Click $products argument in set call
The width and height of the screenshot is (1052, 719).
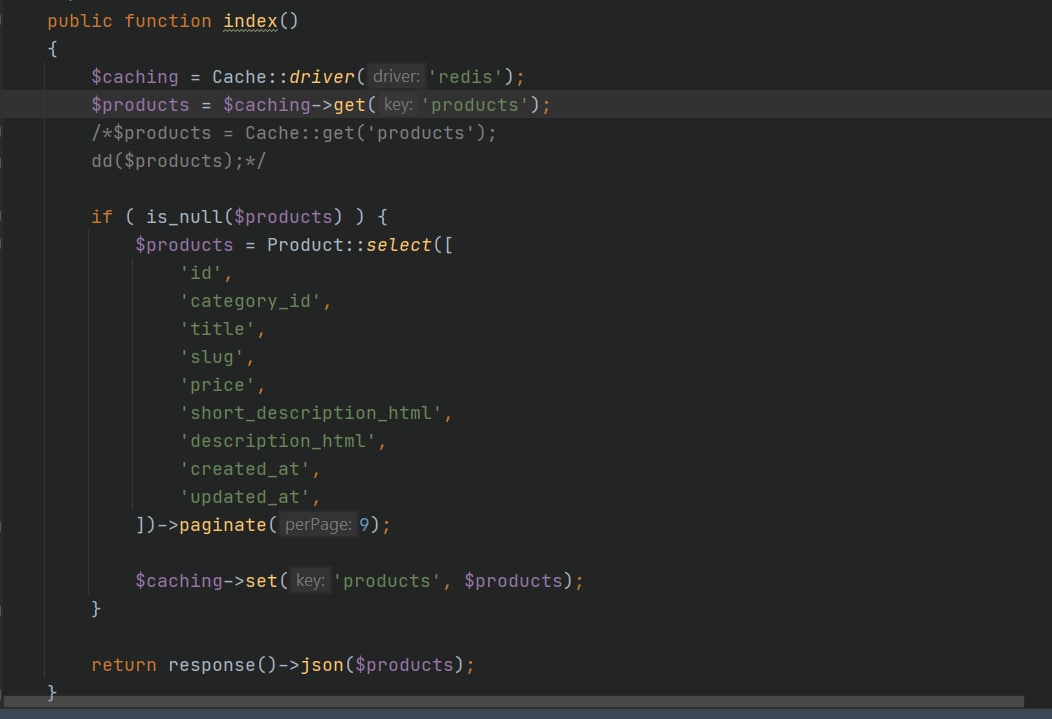513,582
